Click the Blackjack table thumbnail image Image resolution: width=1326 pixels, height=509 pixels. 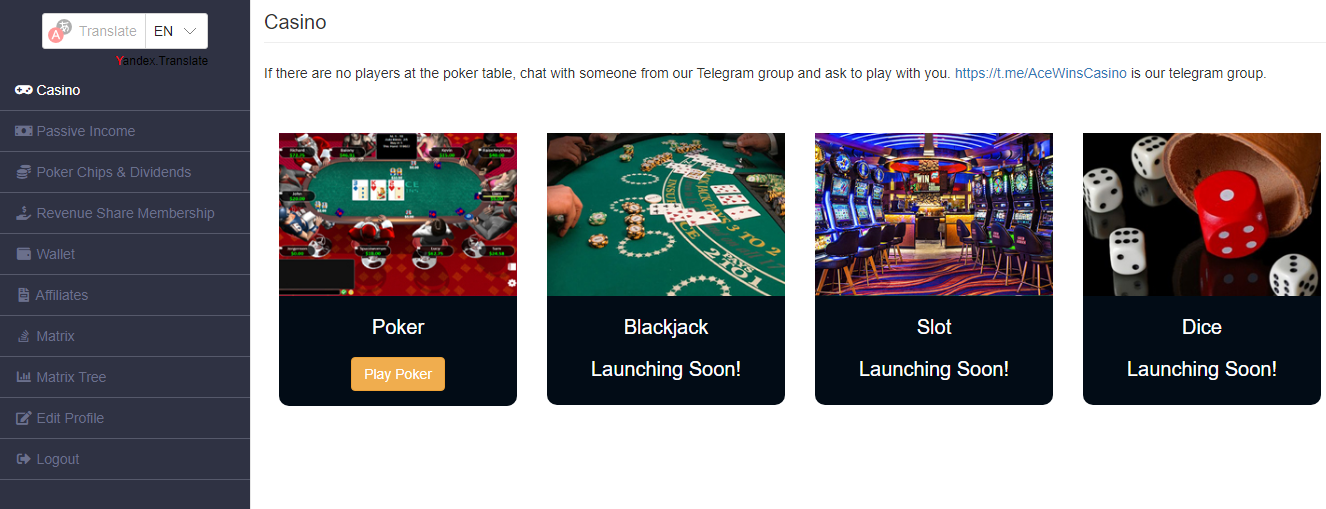click(666, 214)
